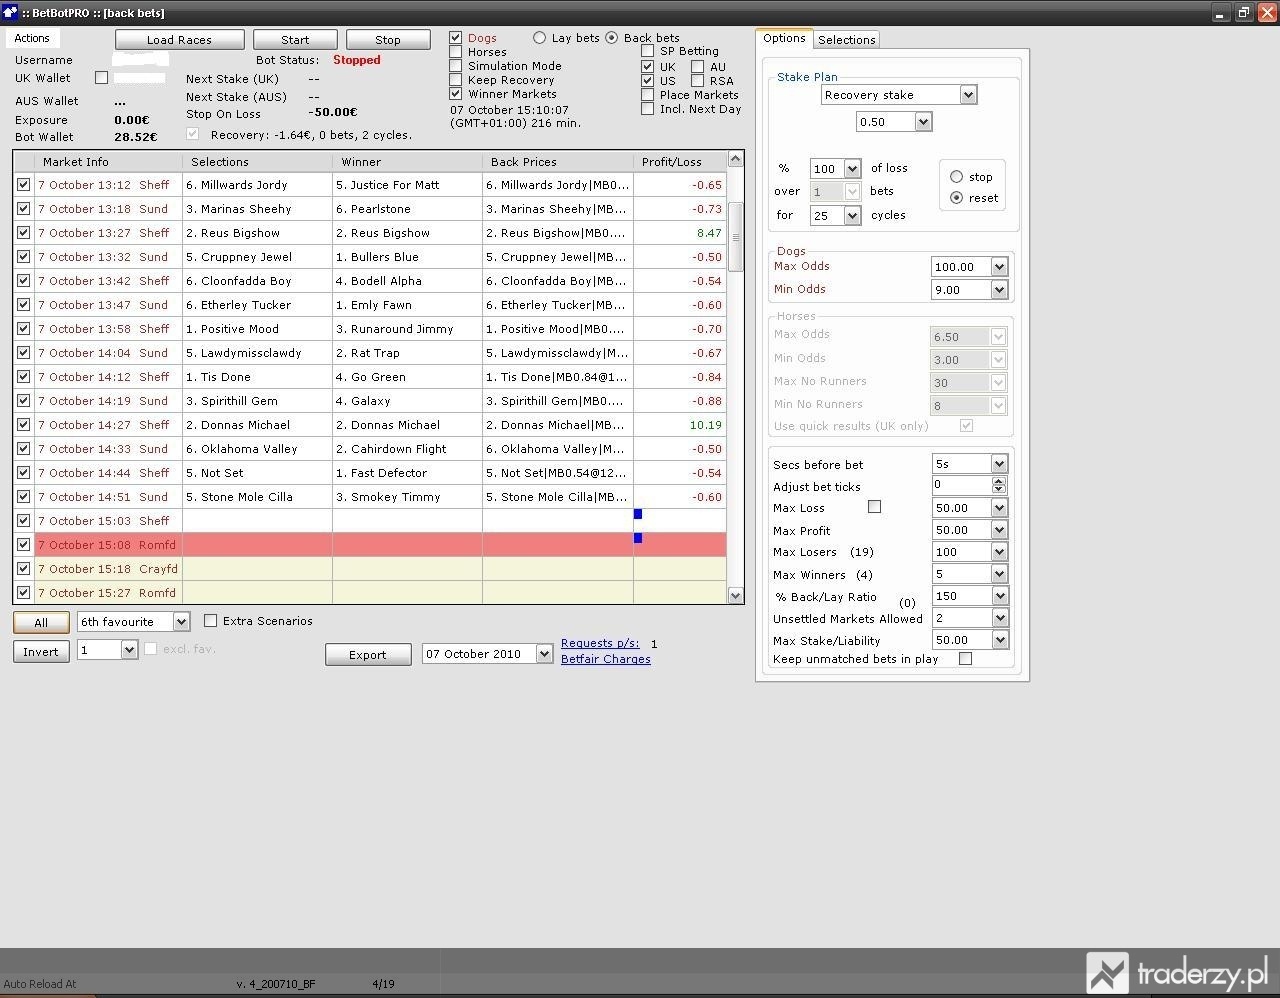Image resolution: width=1280 pixels, height=998 pixels.
Task: Open Dogs Min Odds dropdown
Action: (x=998, y=289)
